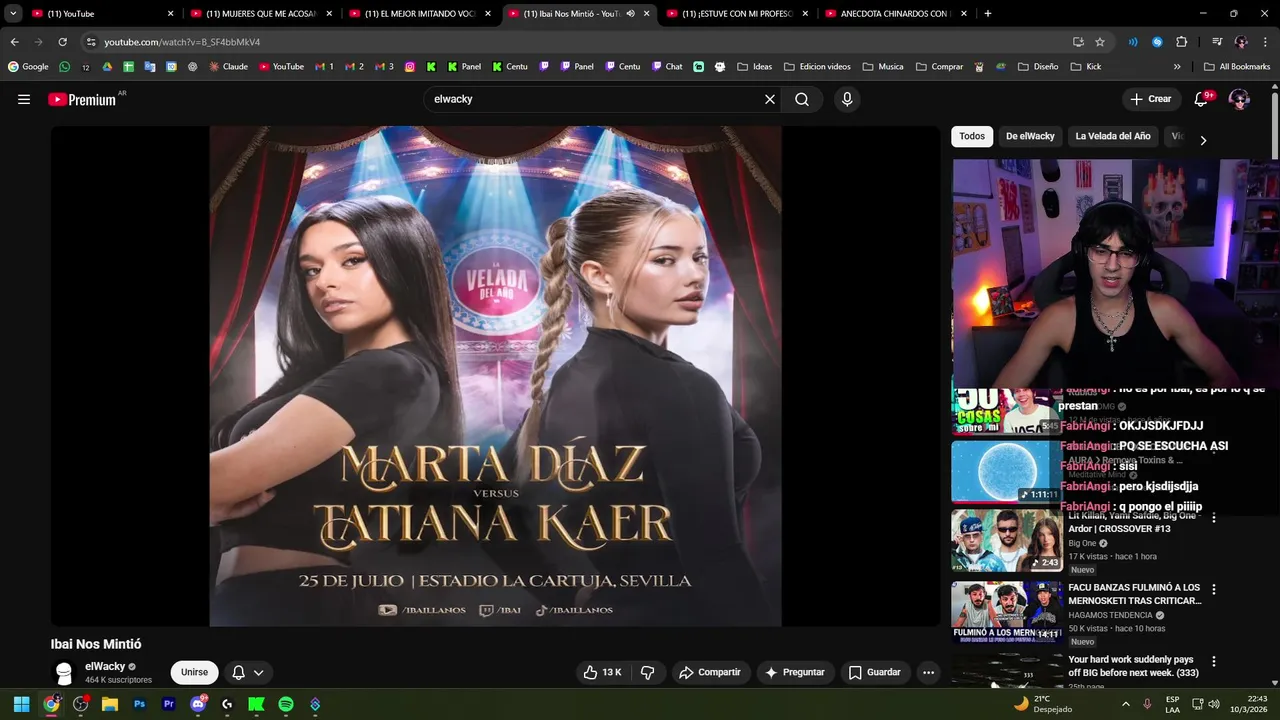Open Claude bookmark

click(229, 67)
